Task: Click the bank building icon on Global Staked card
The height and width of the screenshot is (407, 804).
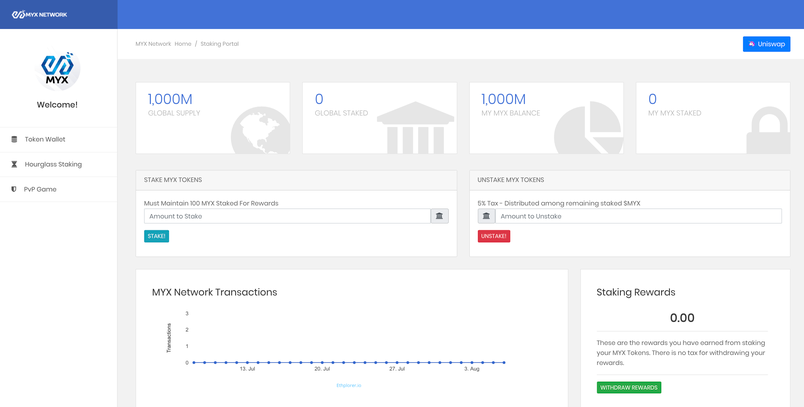Action: point(415,128)
